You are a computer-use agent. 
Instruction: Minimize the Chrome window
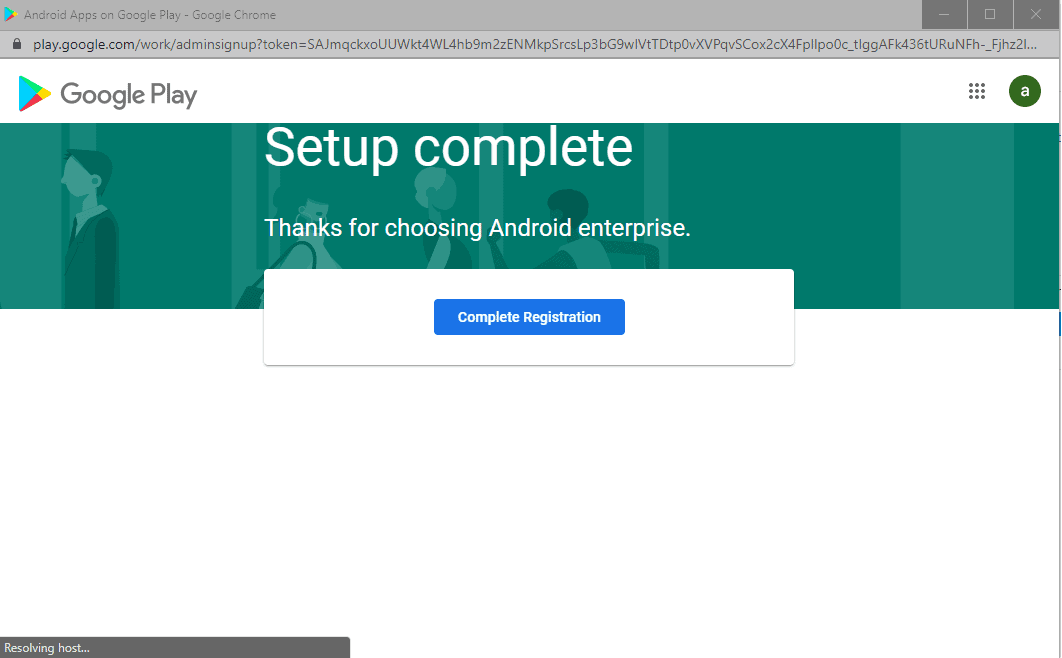coord(944,14)
